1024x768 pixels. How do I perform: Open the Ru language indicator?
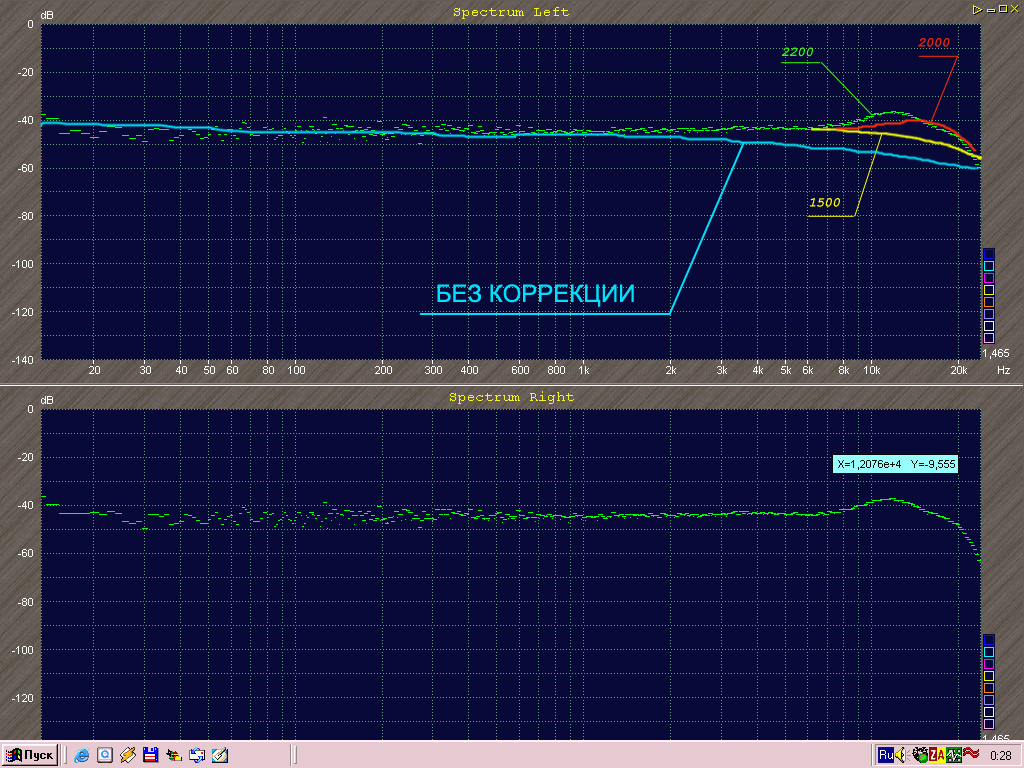pos(886,755)
